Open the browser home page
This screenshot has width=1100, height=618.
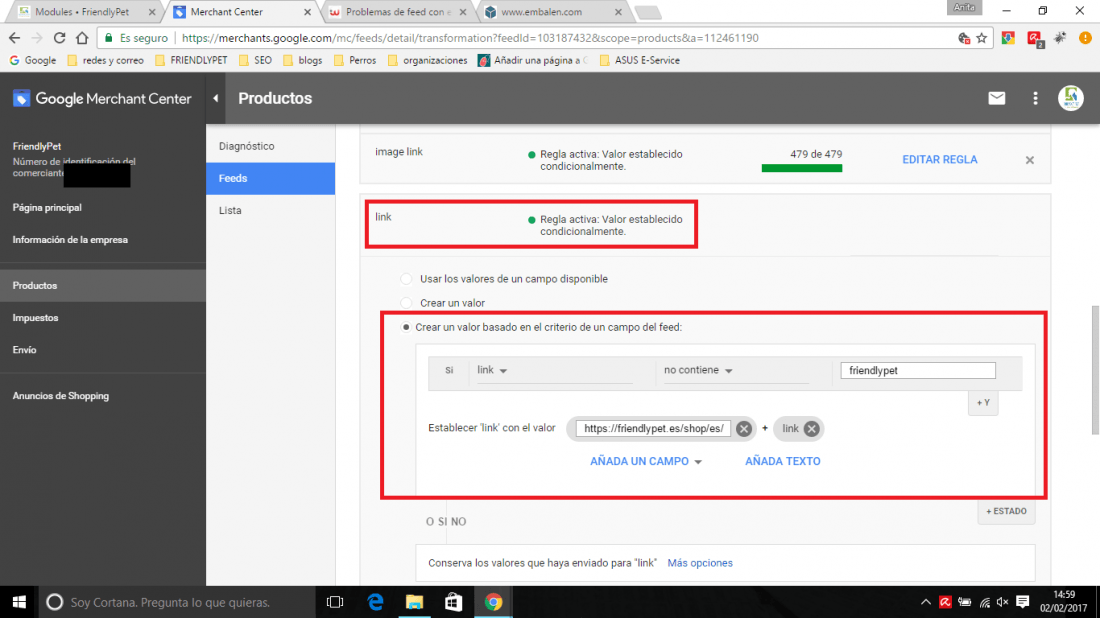[82, 38]
